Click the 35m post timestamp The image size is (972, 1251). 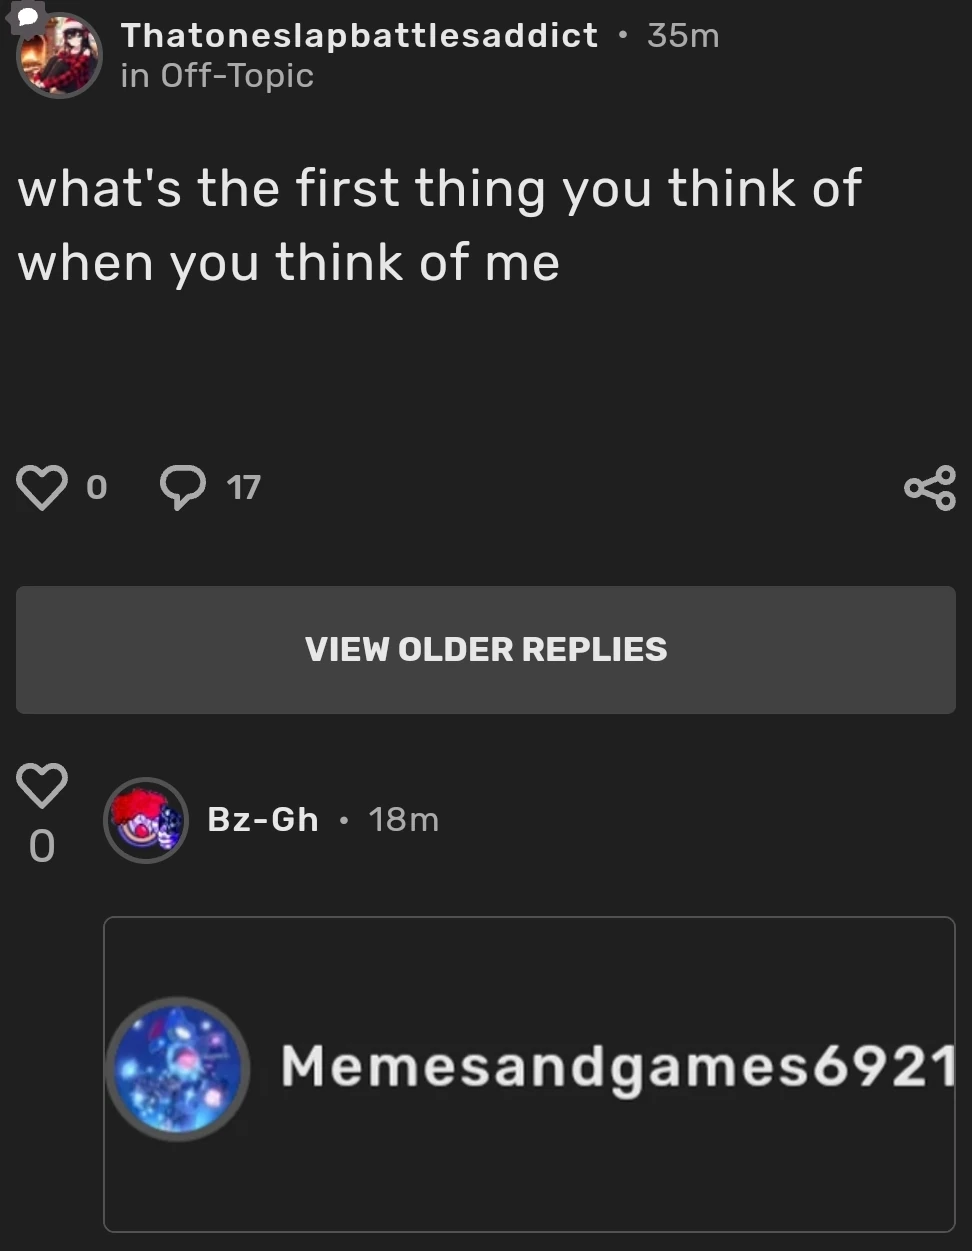pyautogui.click(x=683, y=36)
